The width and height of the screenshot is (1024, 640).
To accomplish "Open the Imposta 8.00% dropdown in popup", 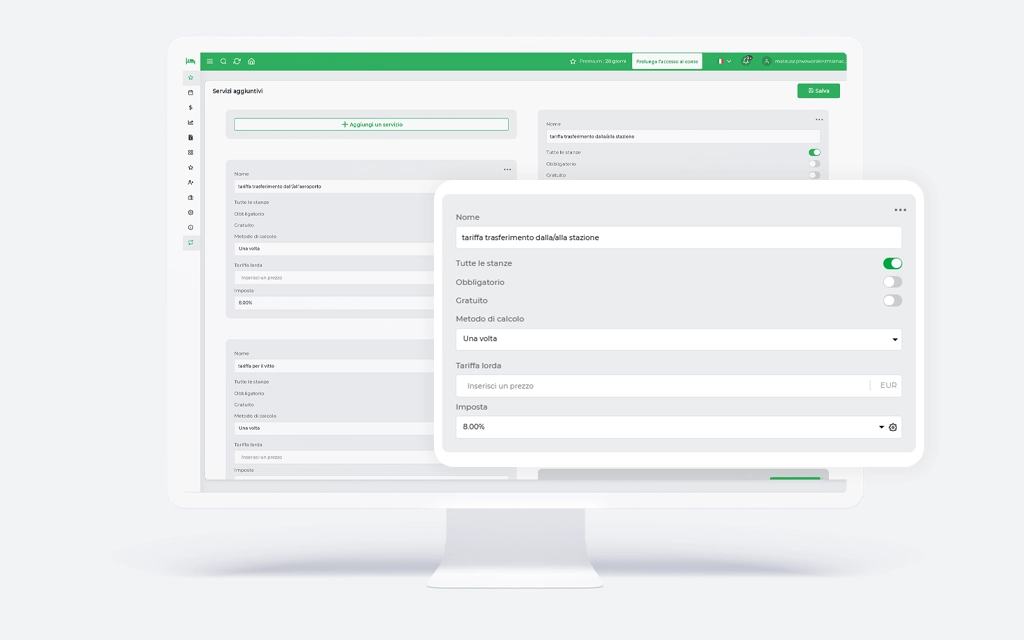I will [665, 427].
